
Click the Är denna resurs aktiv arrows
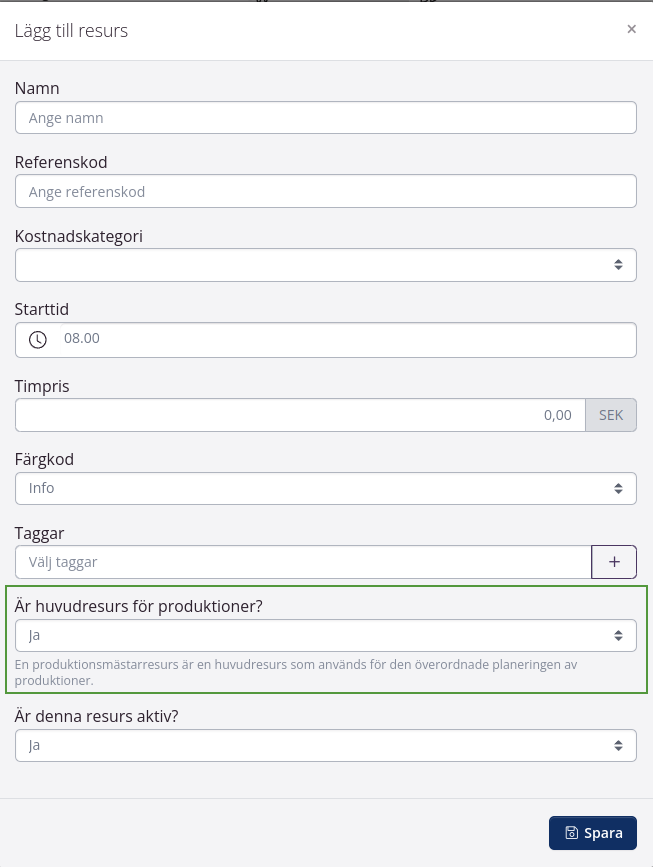(618, 745)
